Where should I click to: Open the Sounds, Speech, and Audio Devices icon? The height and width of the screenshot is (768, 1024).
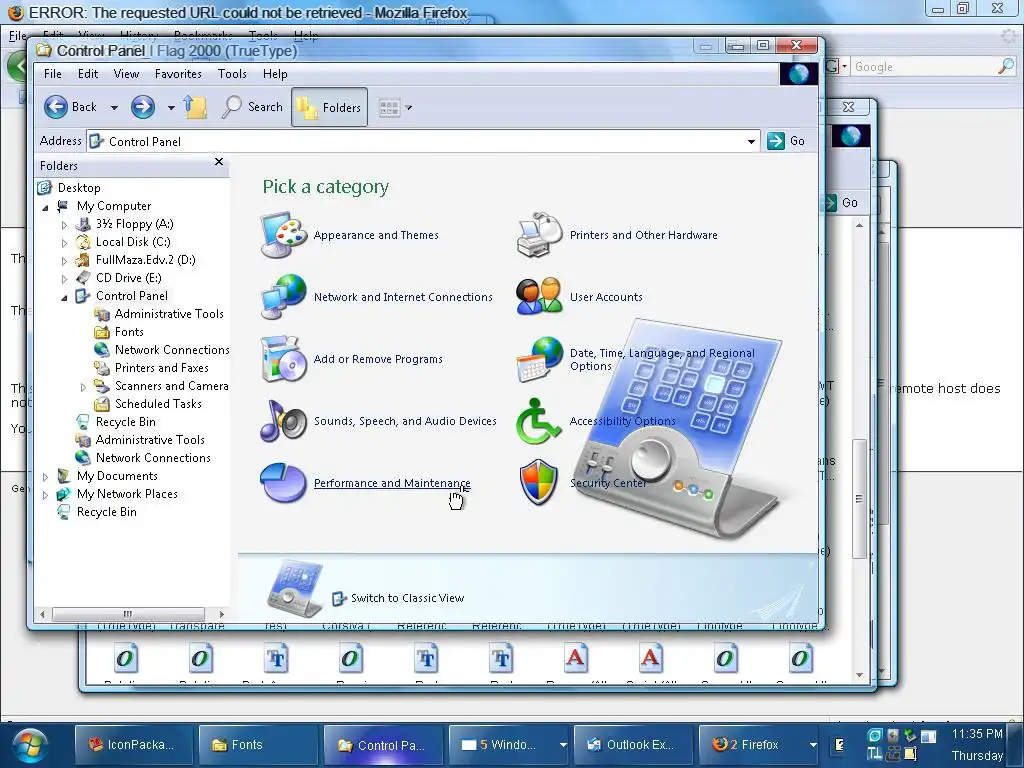(x=283, y=421)
